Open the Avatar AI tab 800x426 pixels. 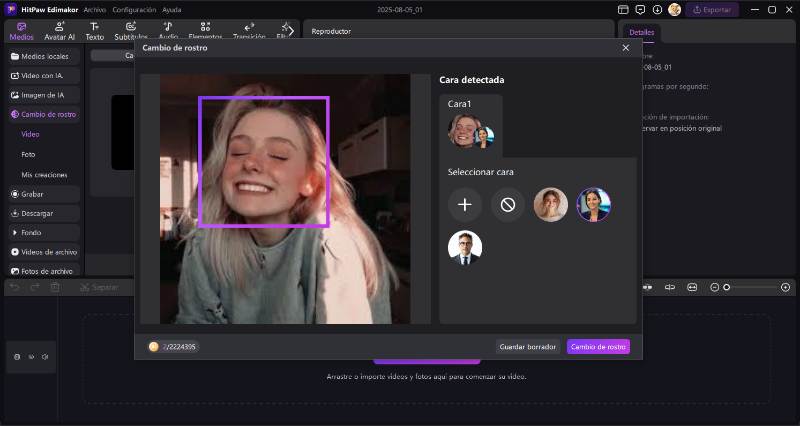click(59, 31)
